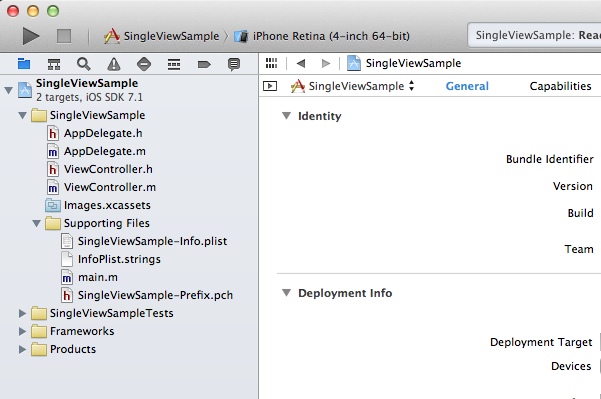Choose the iPhone Retina (4-inch 64-bit) destination
This screenshot has height=399, width=601.
click(x=322, y=36)
